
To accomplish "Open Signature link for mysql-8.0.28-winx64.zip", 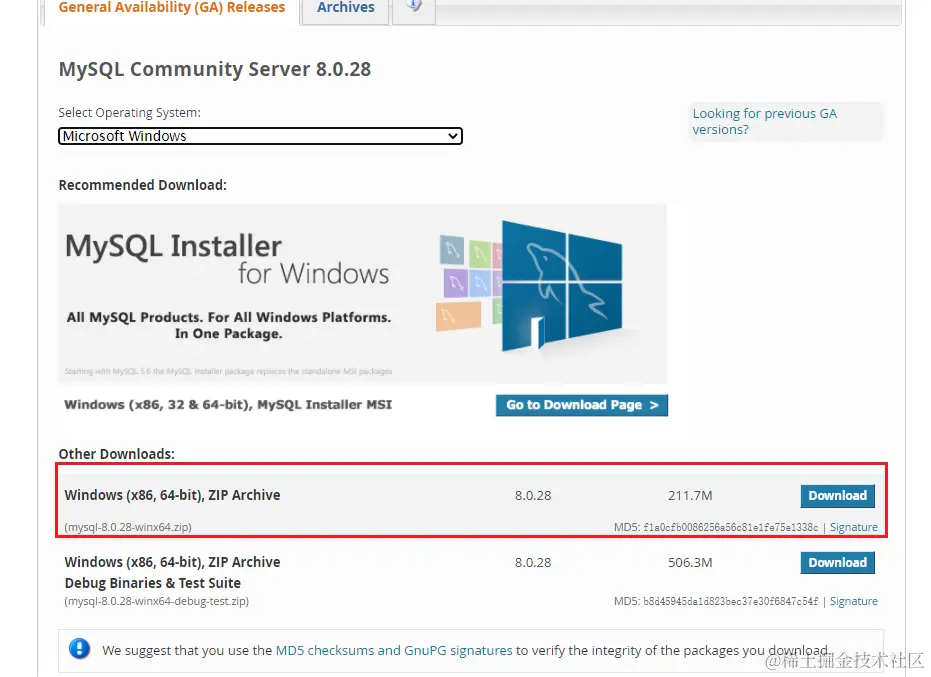I will click(x=853, y=527).
